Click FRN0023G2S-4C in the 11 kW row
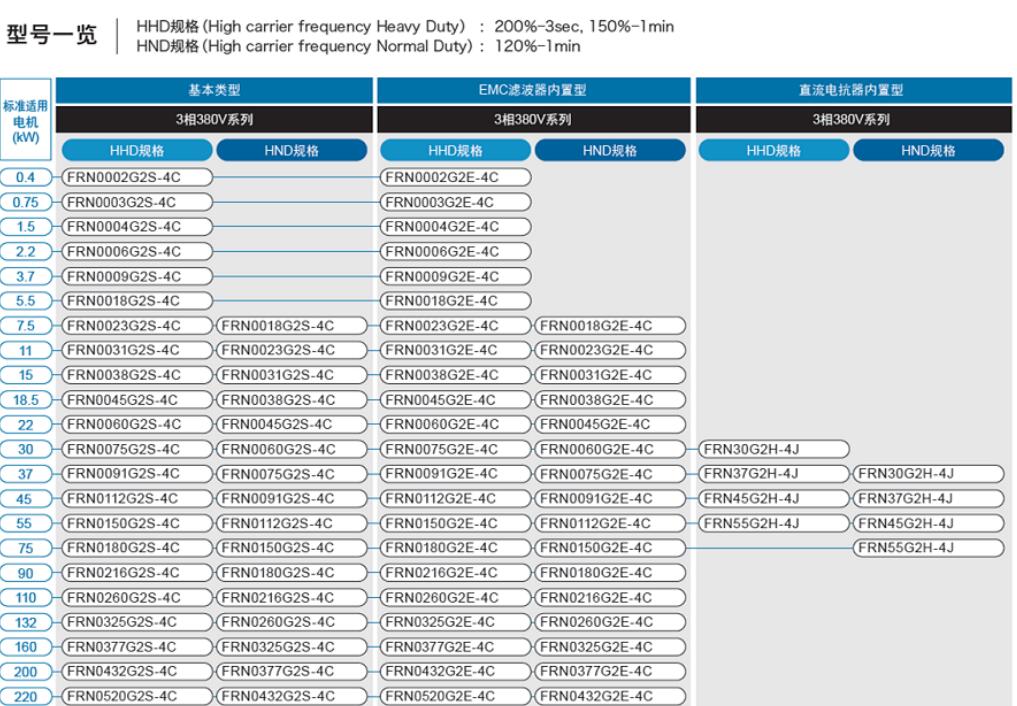The image size is (1017, 706). [x=291, y=350]
